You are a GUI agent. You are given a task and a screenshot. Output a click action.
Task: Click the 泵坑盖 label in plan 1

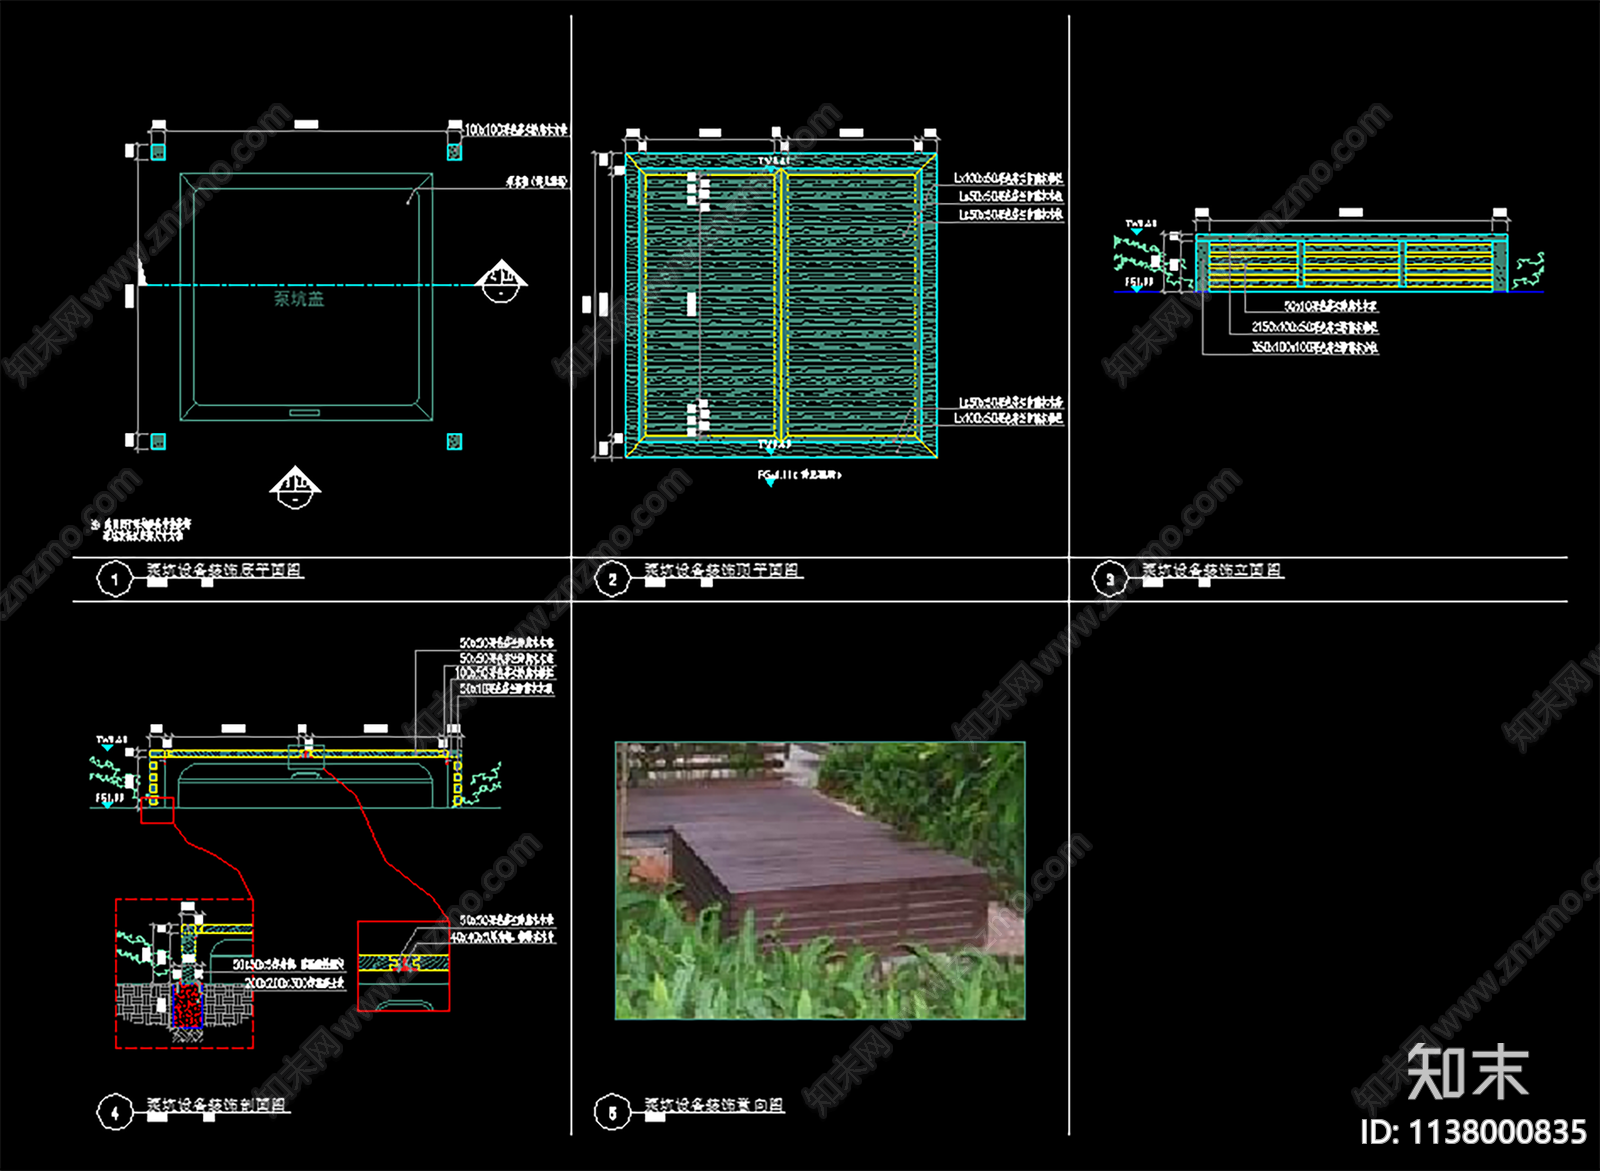(x=299, y=298)
